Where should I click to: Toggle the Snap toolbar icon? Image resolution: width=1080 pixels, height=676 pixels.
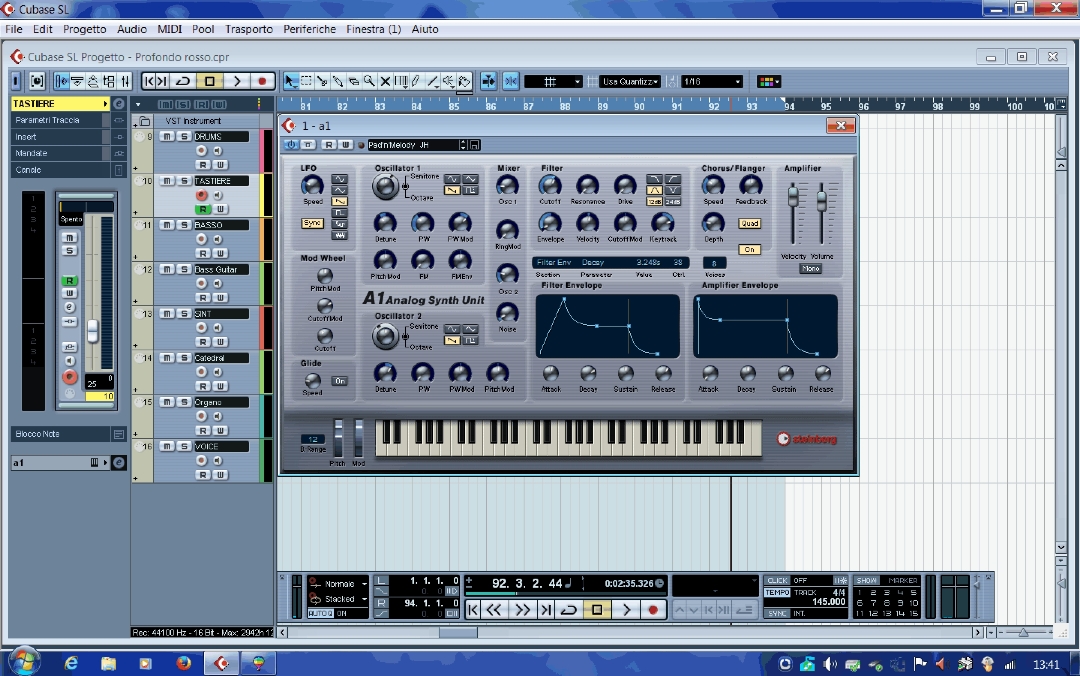511,81
